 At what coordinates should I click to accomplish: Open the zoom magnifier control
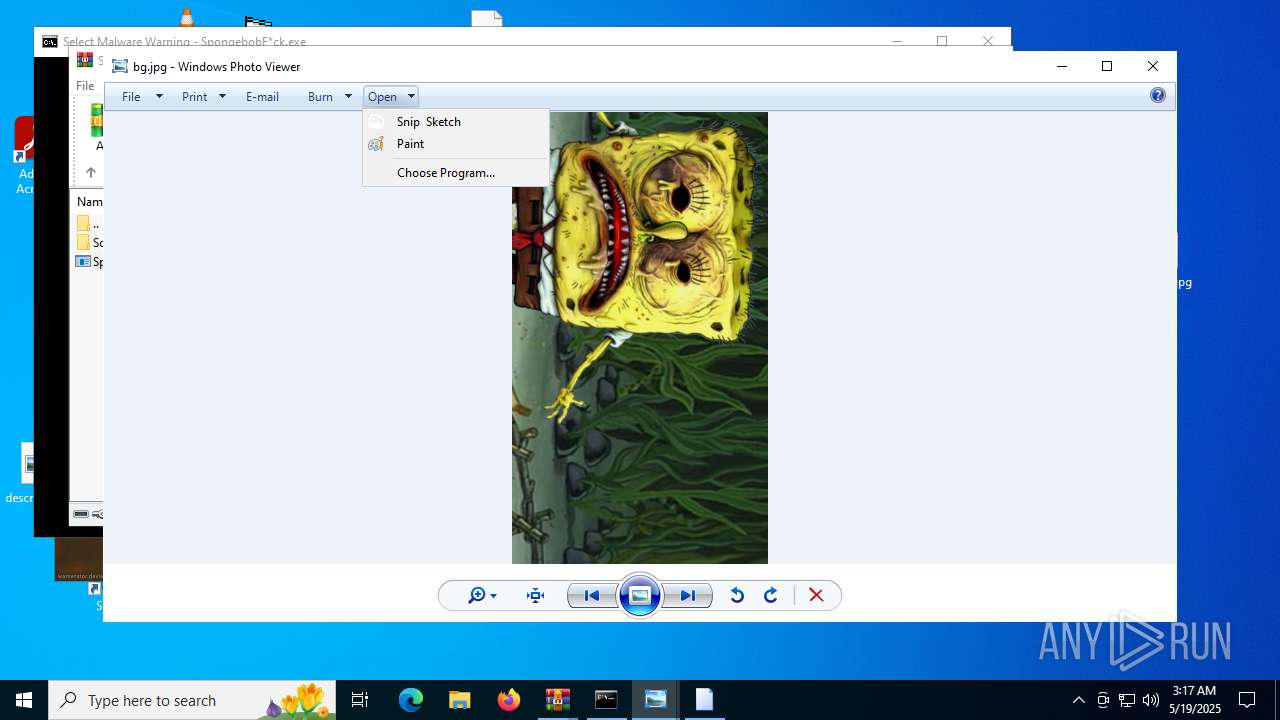pos(482,596)
